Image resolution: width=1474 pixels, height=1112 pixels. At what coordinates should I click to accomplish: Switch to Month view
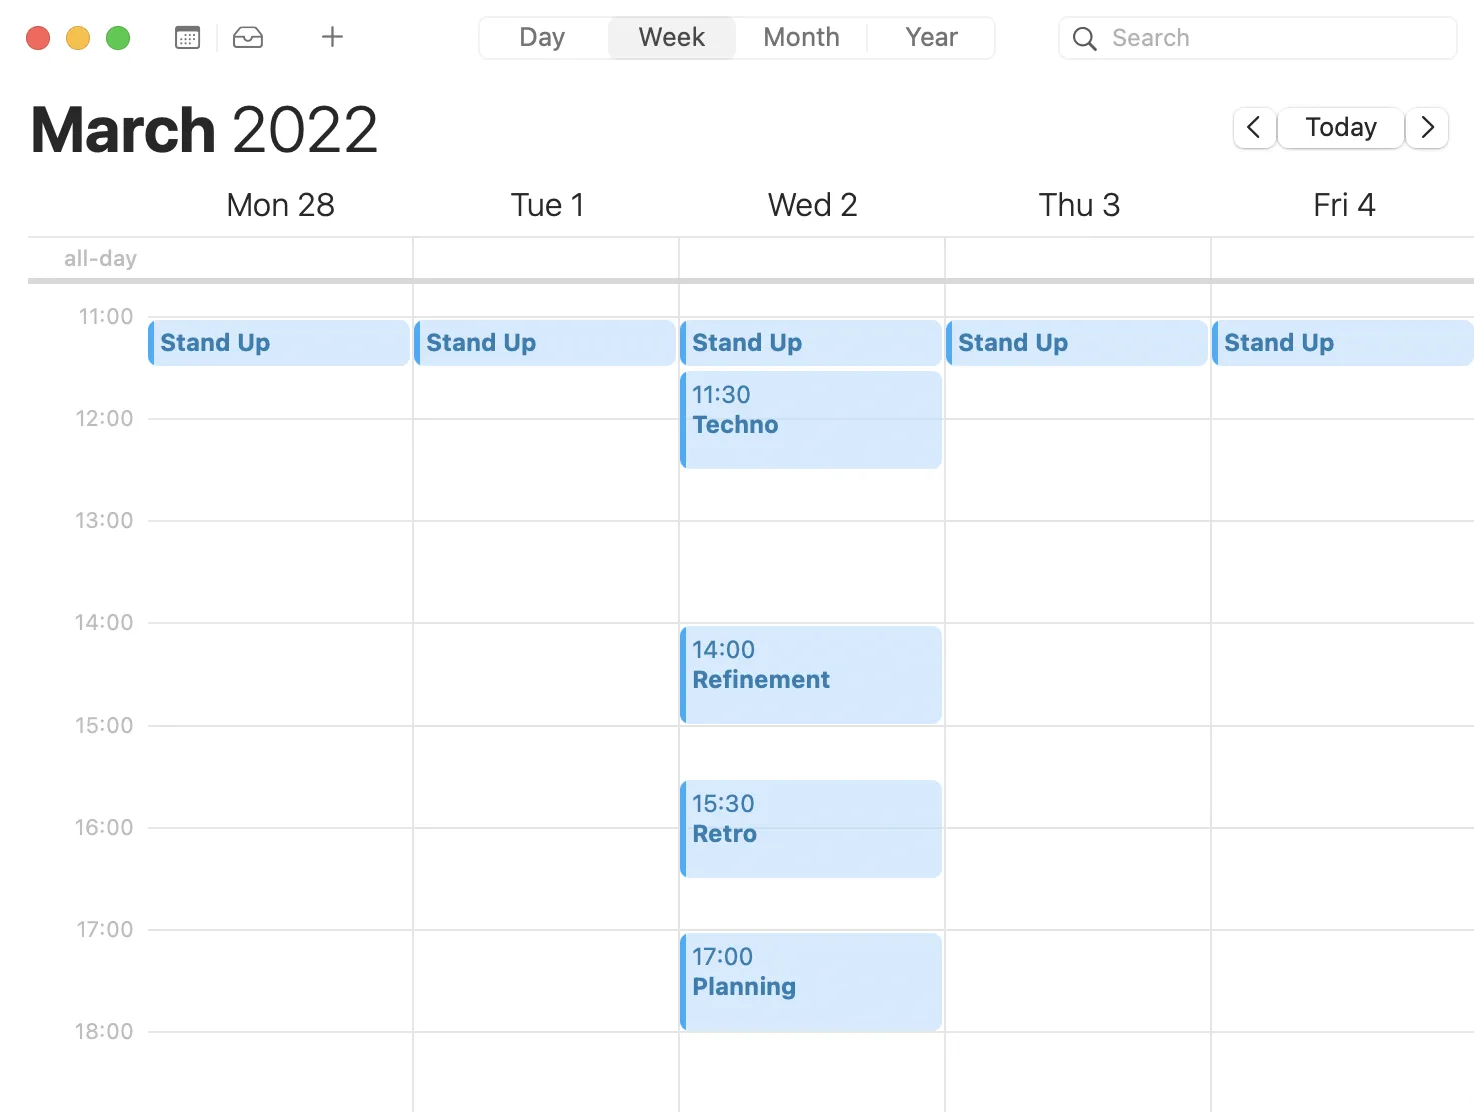(x=800, y=37)
